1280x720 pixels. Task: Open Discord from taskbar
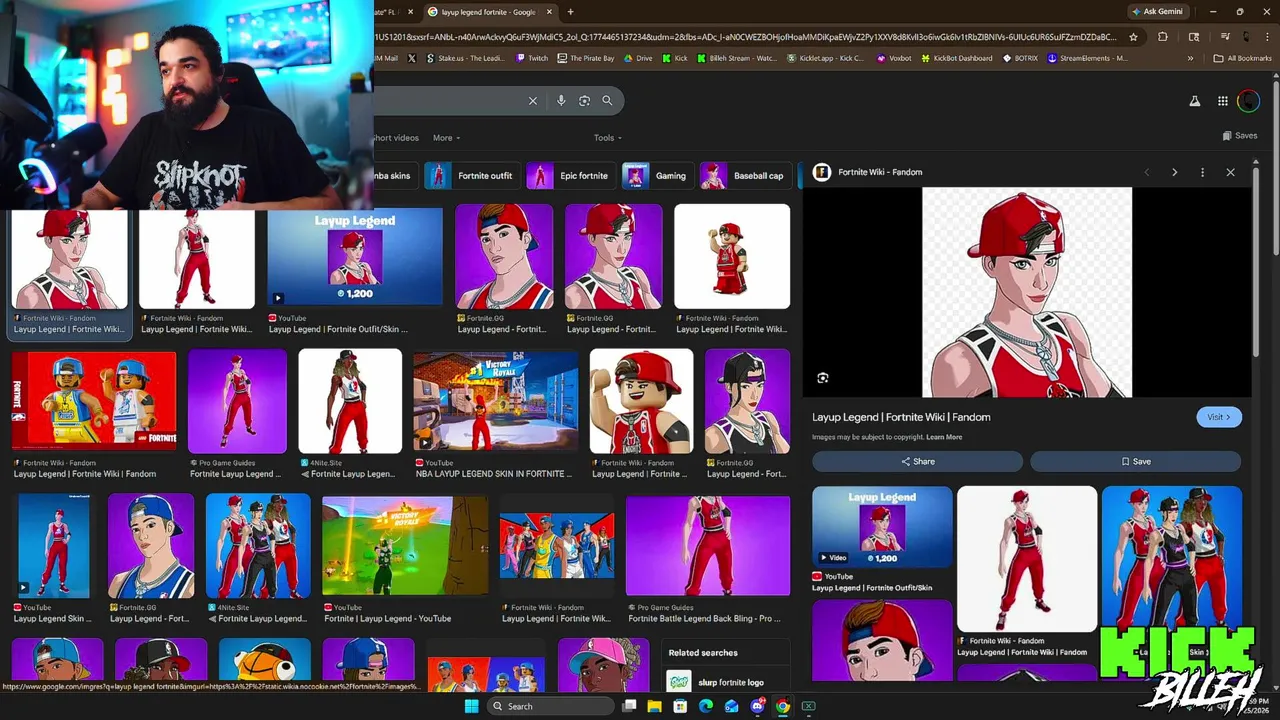(757, 706)
